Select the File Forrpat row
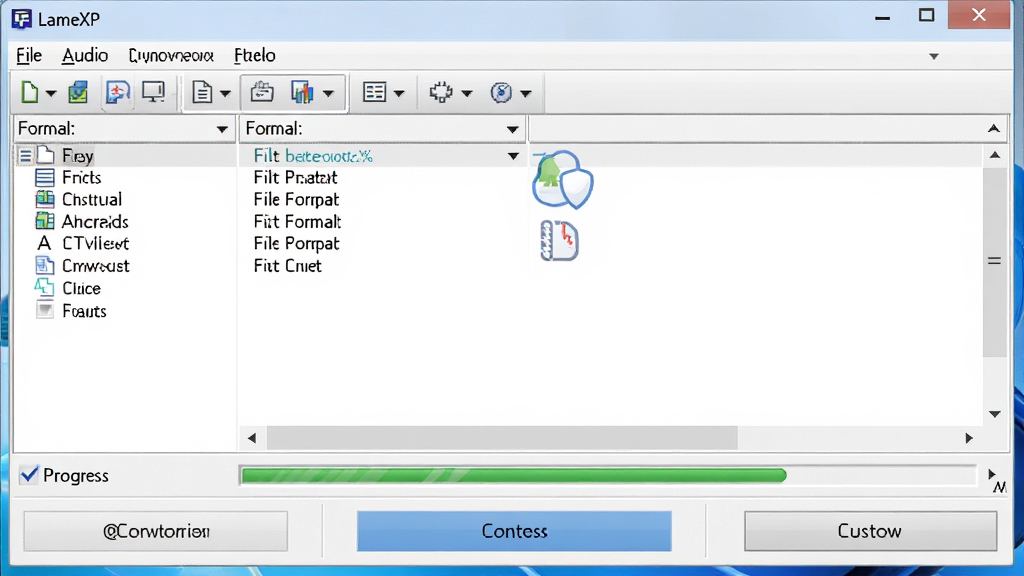1024x576 pixels. [296, 199]
